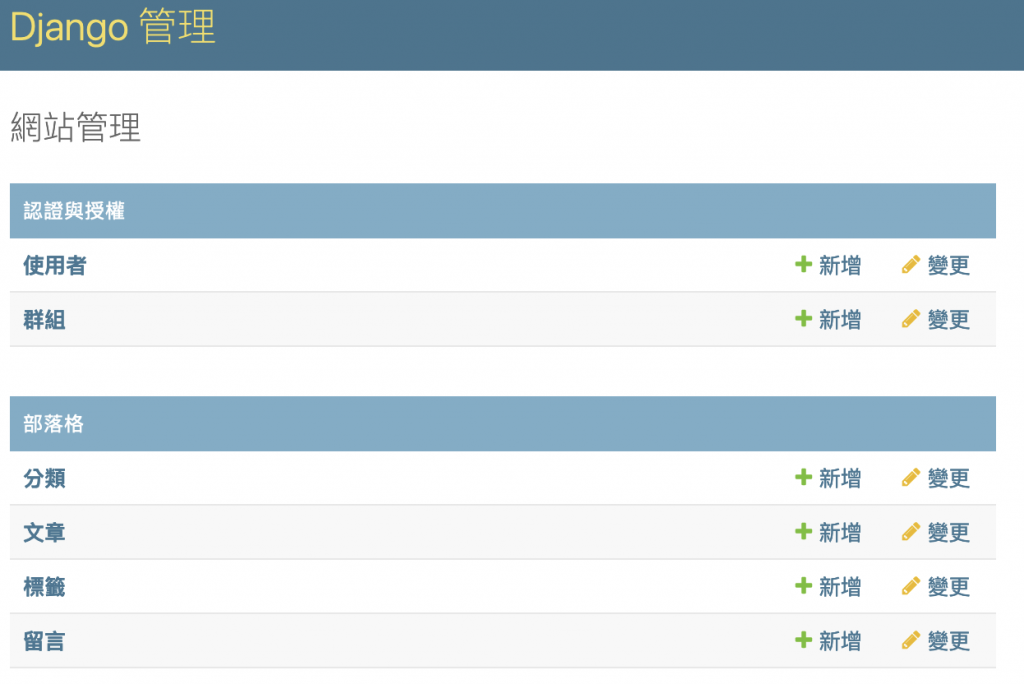Click the 網站管理 page heading

point(76,127)
